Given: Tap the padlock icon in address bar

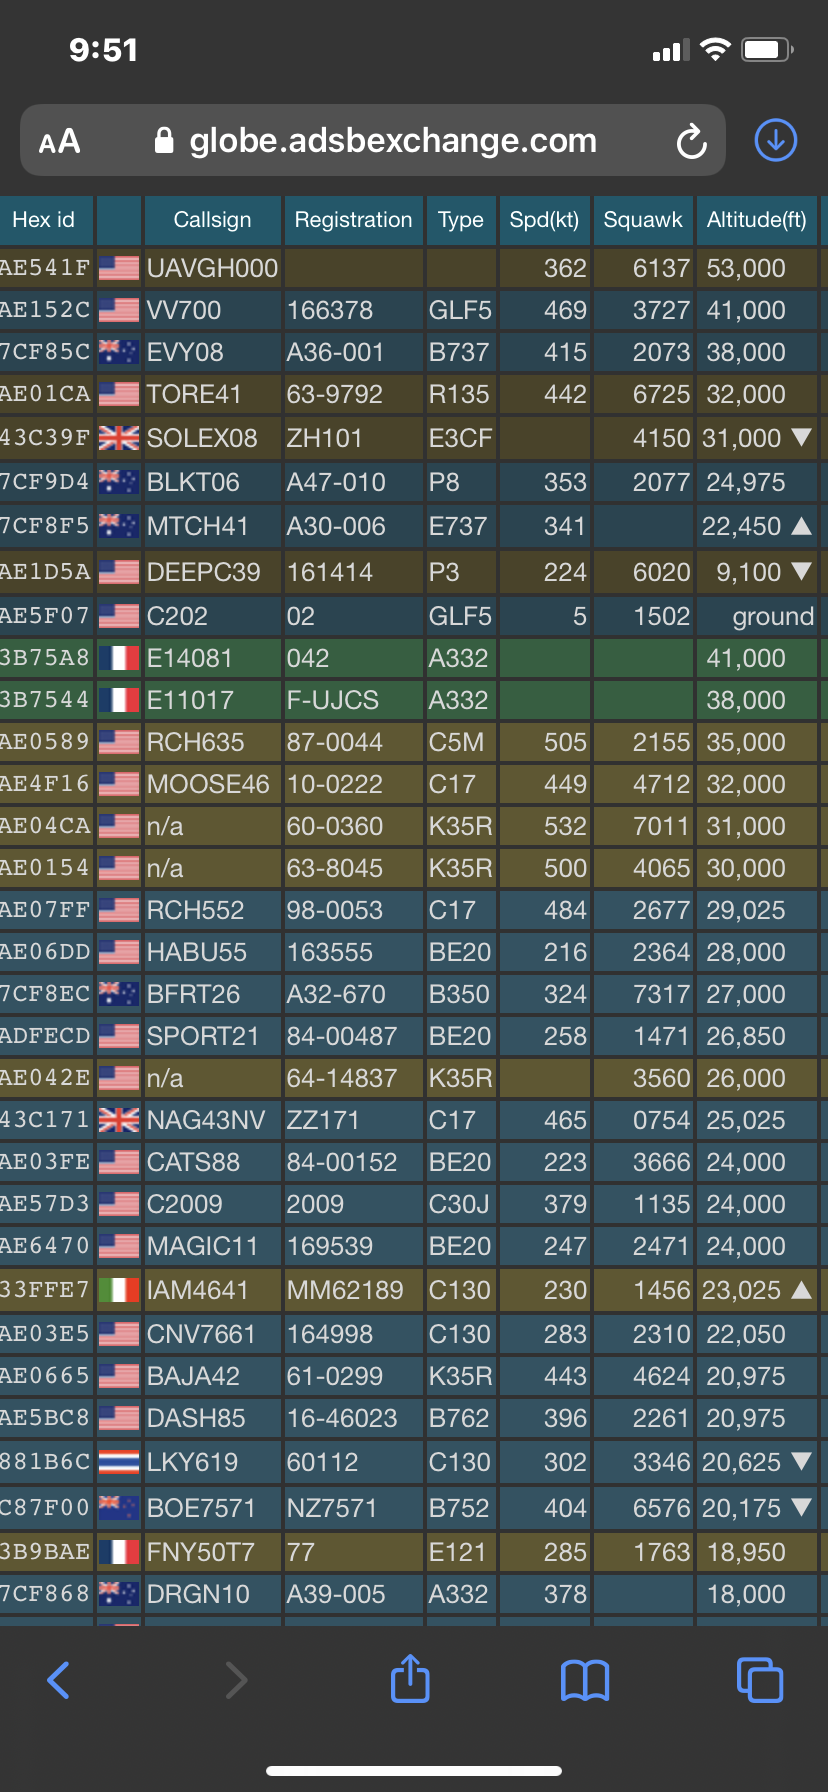Looking at the screenshot, I should (x=164, y=141).
